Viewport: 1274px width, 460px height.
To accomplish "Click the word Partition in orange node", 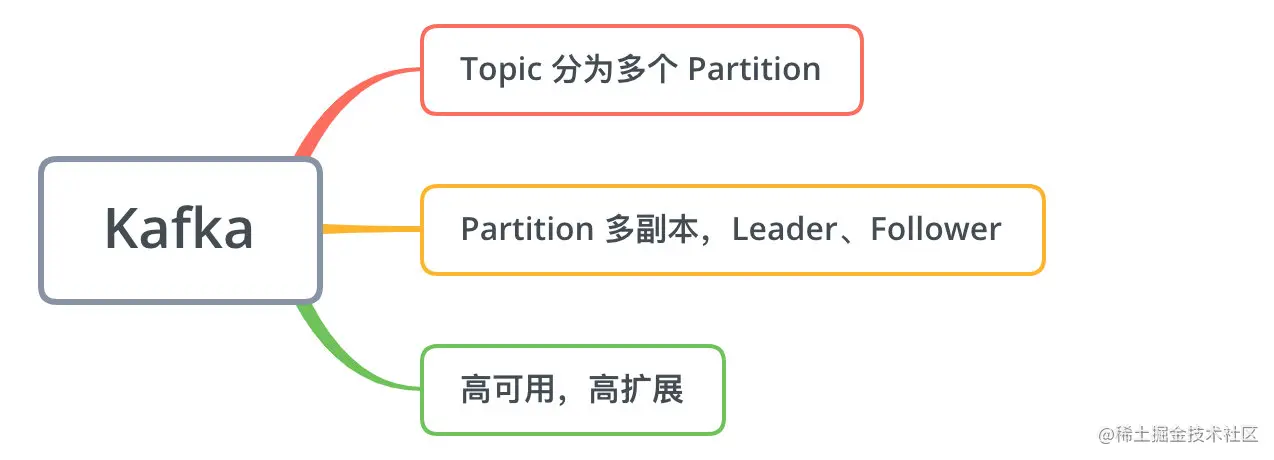I will click(527, 229).
